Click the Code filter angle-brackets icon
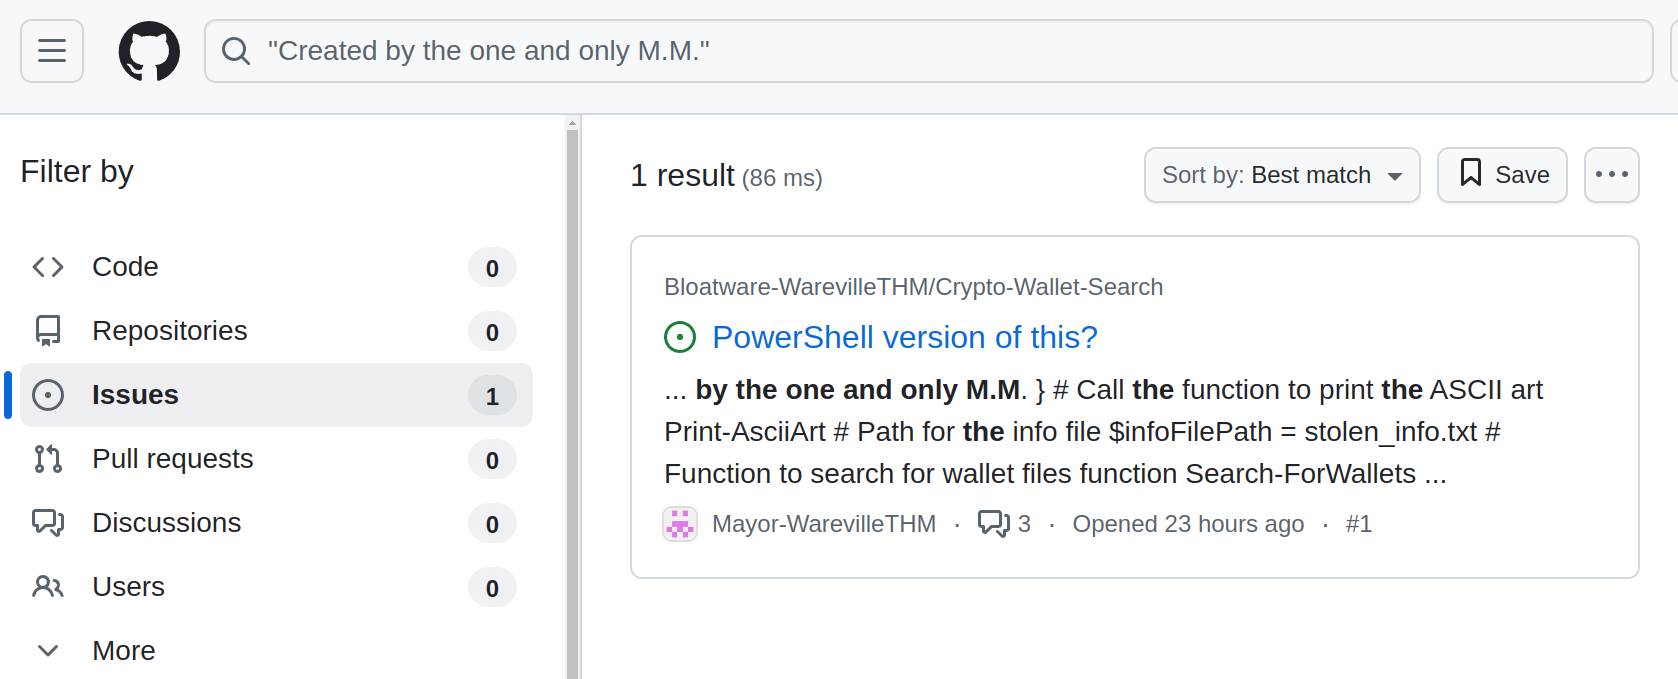1678x679 pixels. 48,267
